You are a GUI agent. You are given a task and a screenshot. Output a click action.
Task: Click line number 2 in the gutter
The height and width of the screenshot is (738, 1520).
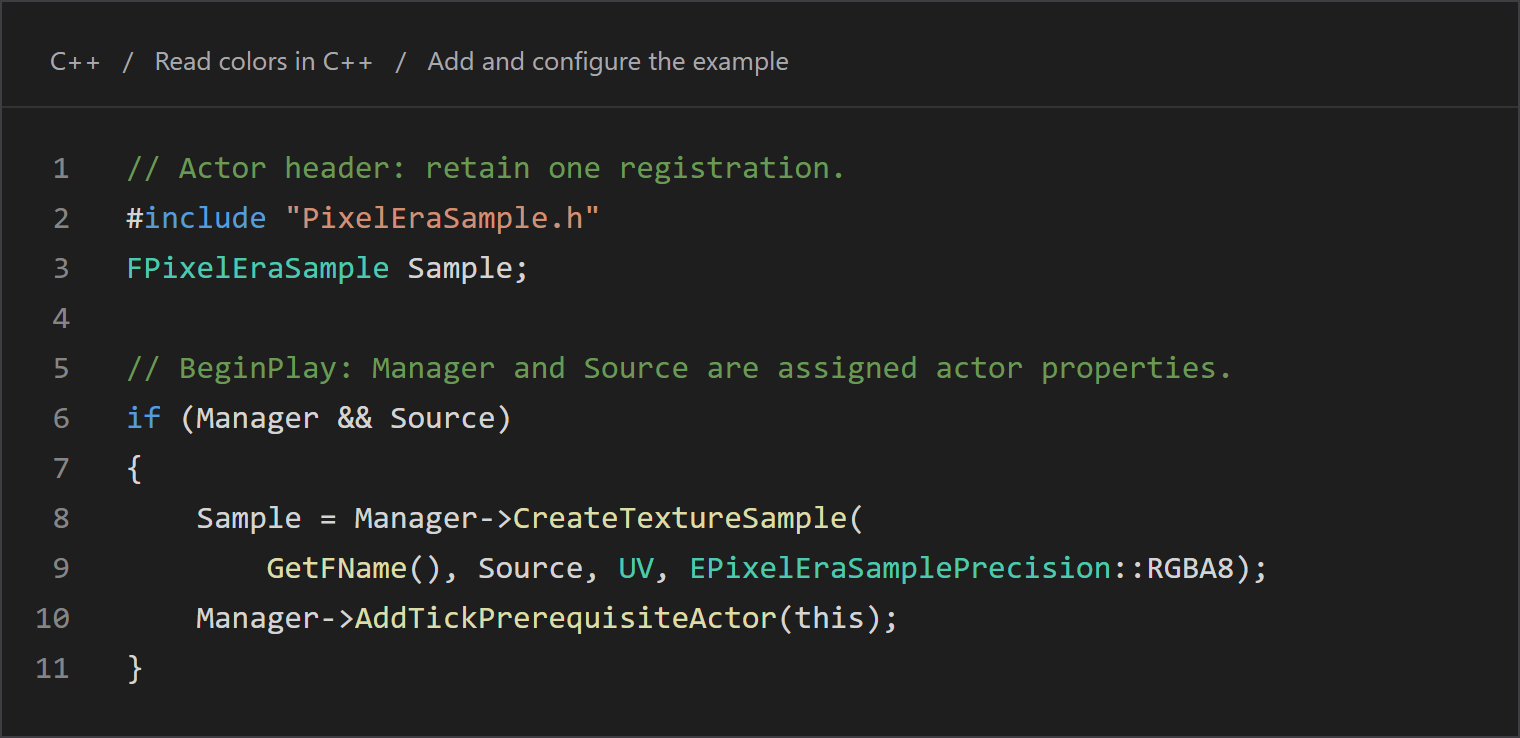coord(61,218)
